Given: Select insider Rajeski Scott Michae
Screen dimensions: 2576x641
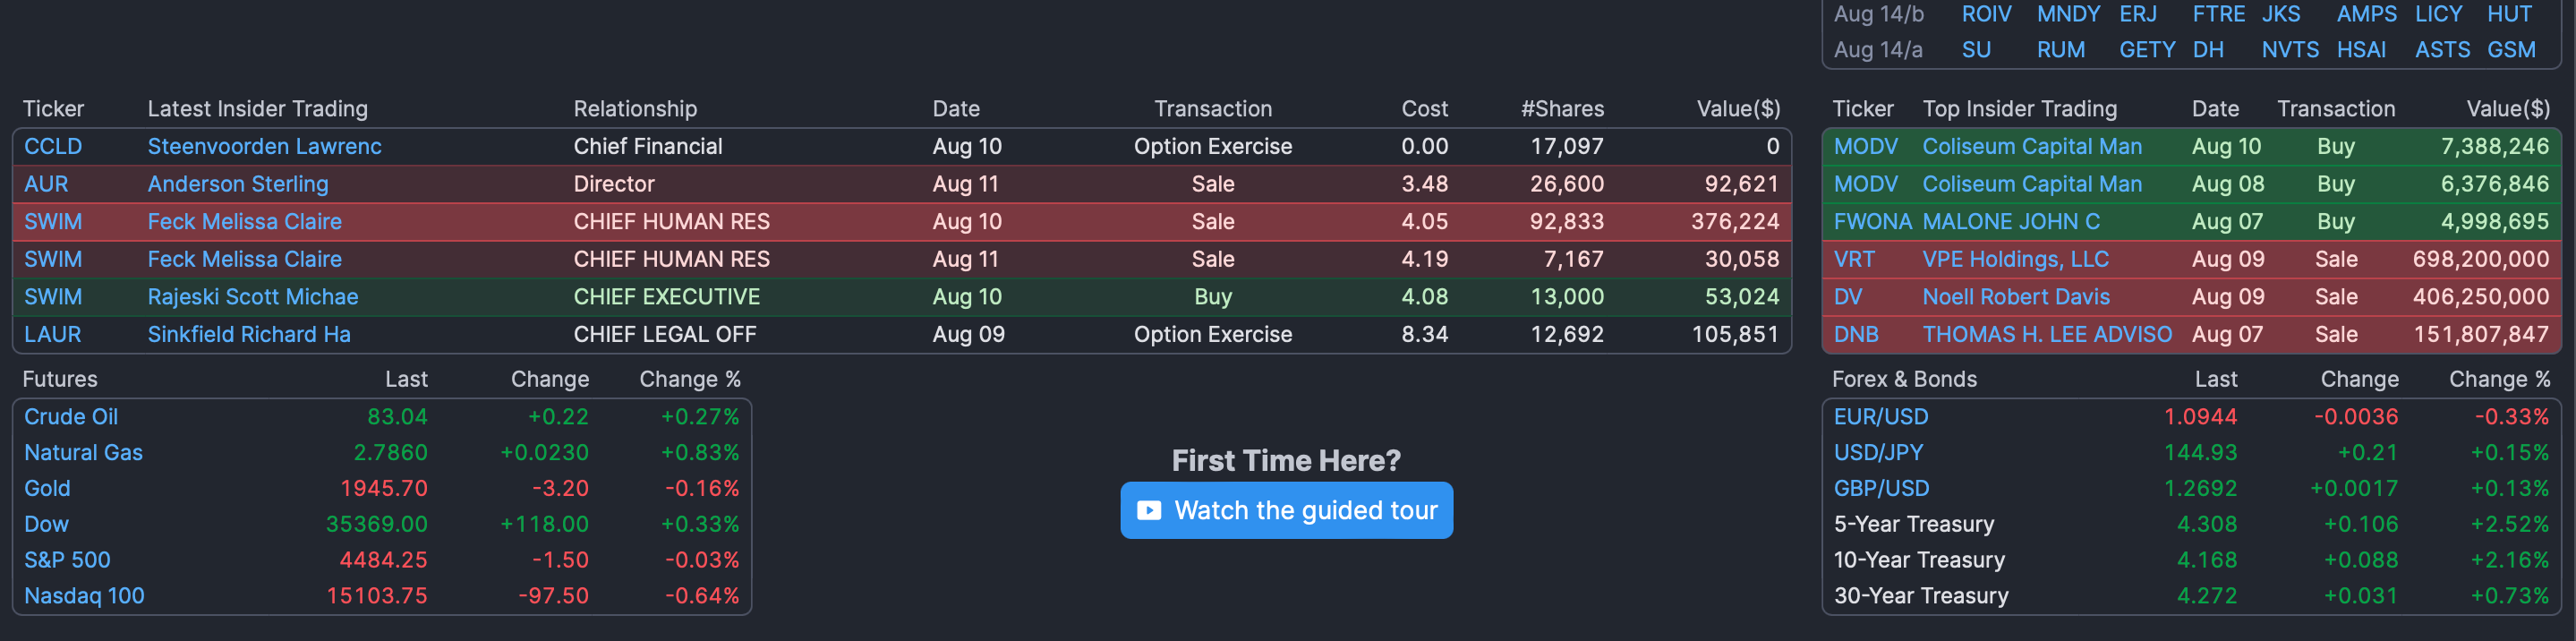Looking at the screenshot, I should click(x=253, y=297).
